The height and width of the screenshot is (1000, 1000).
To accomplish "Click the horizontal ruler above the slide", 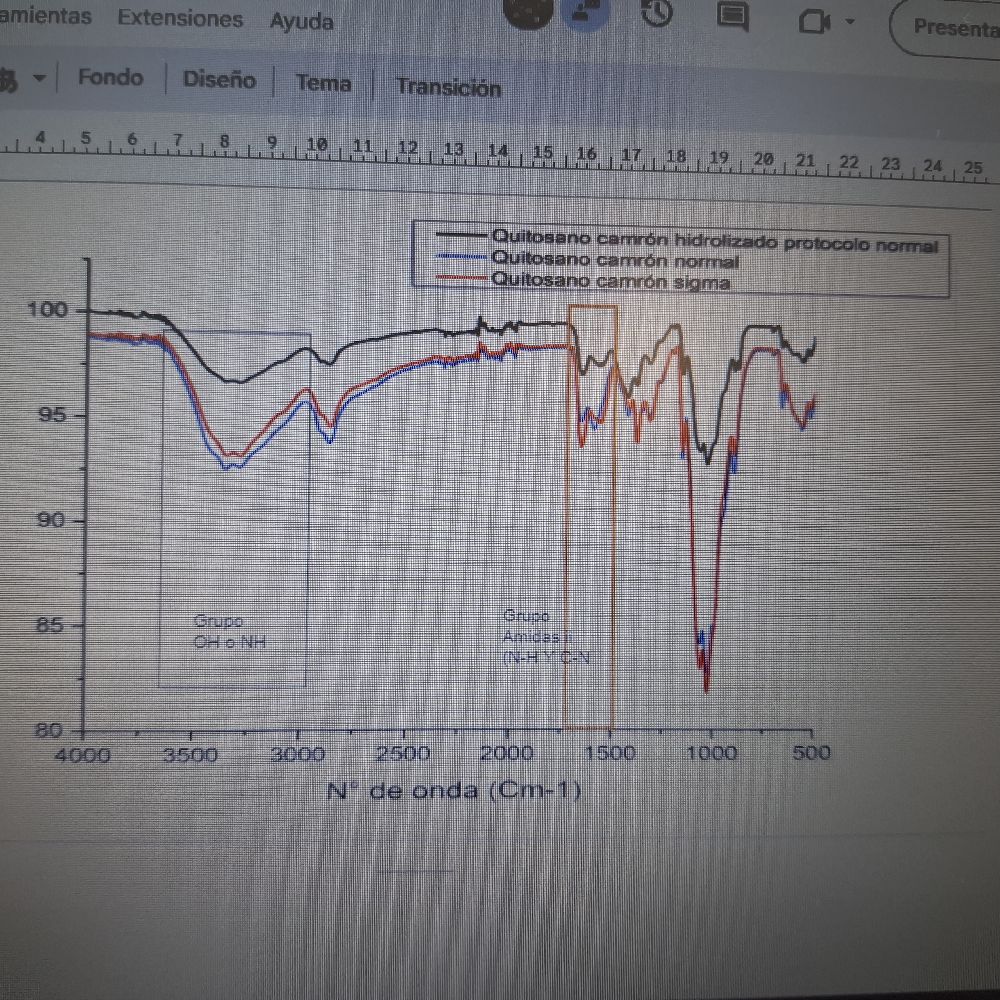I will (x=500, y=152).
